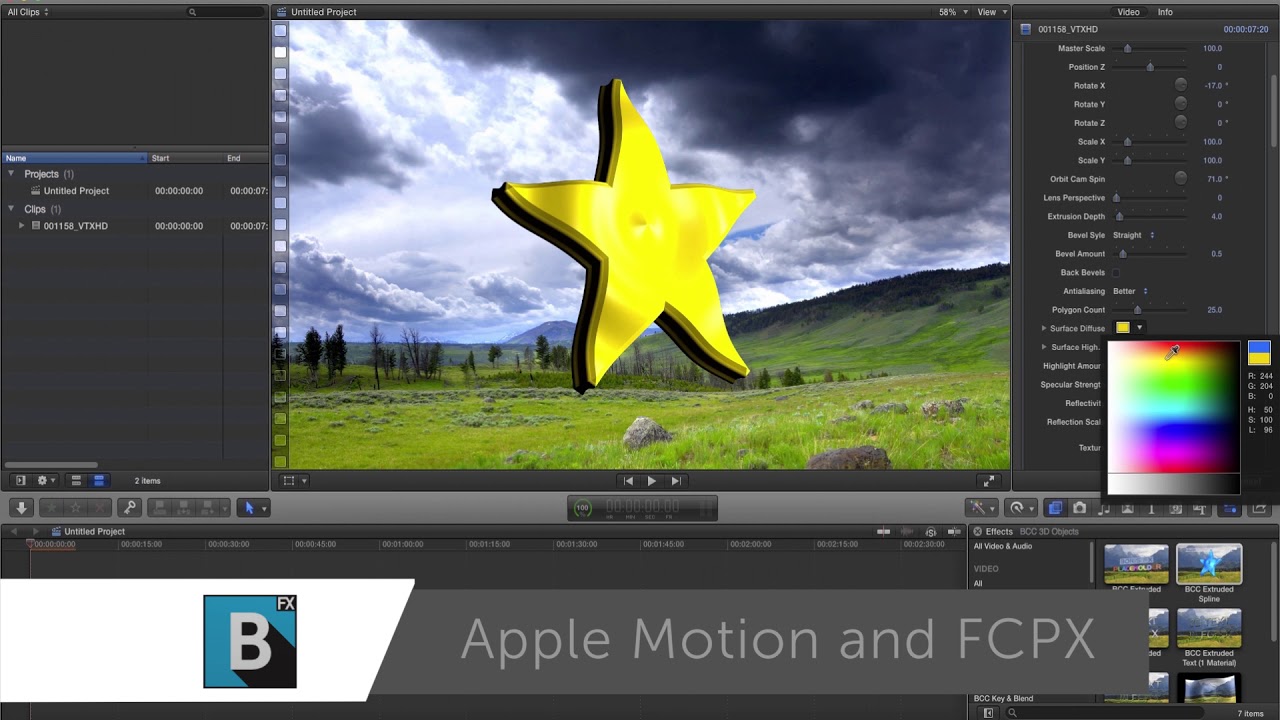This screenshot has width=1280, height=720.
Task: Expand Surface Diffuse disclosure triangle
Action: coord(1044,328)
